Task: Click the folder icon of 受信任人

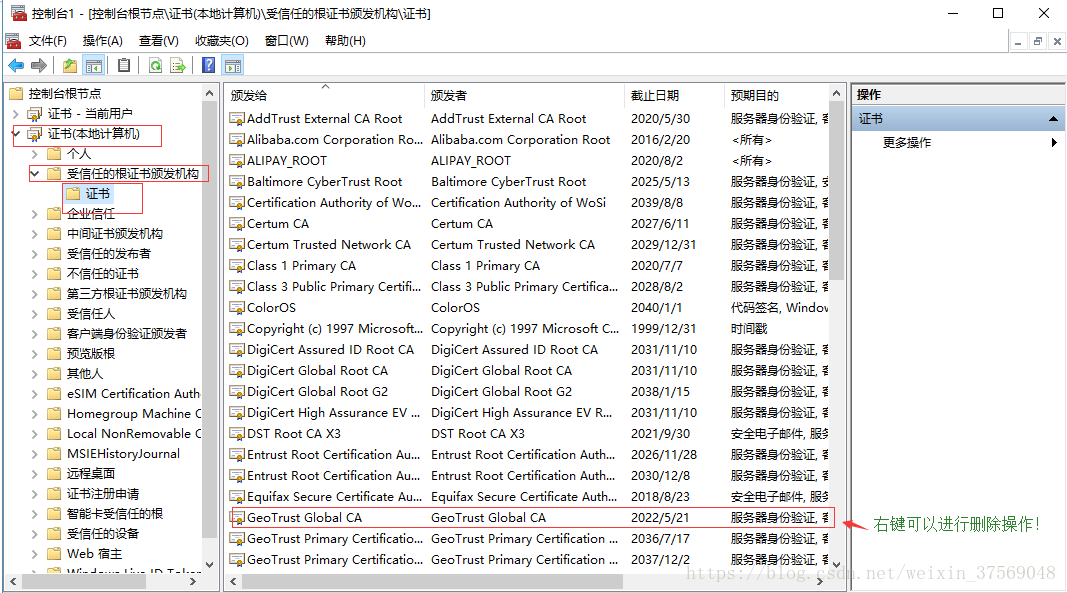Action: point(54,314)
